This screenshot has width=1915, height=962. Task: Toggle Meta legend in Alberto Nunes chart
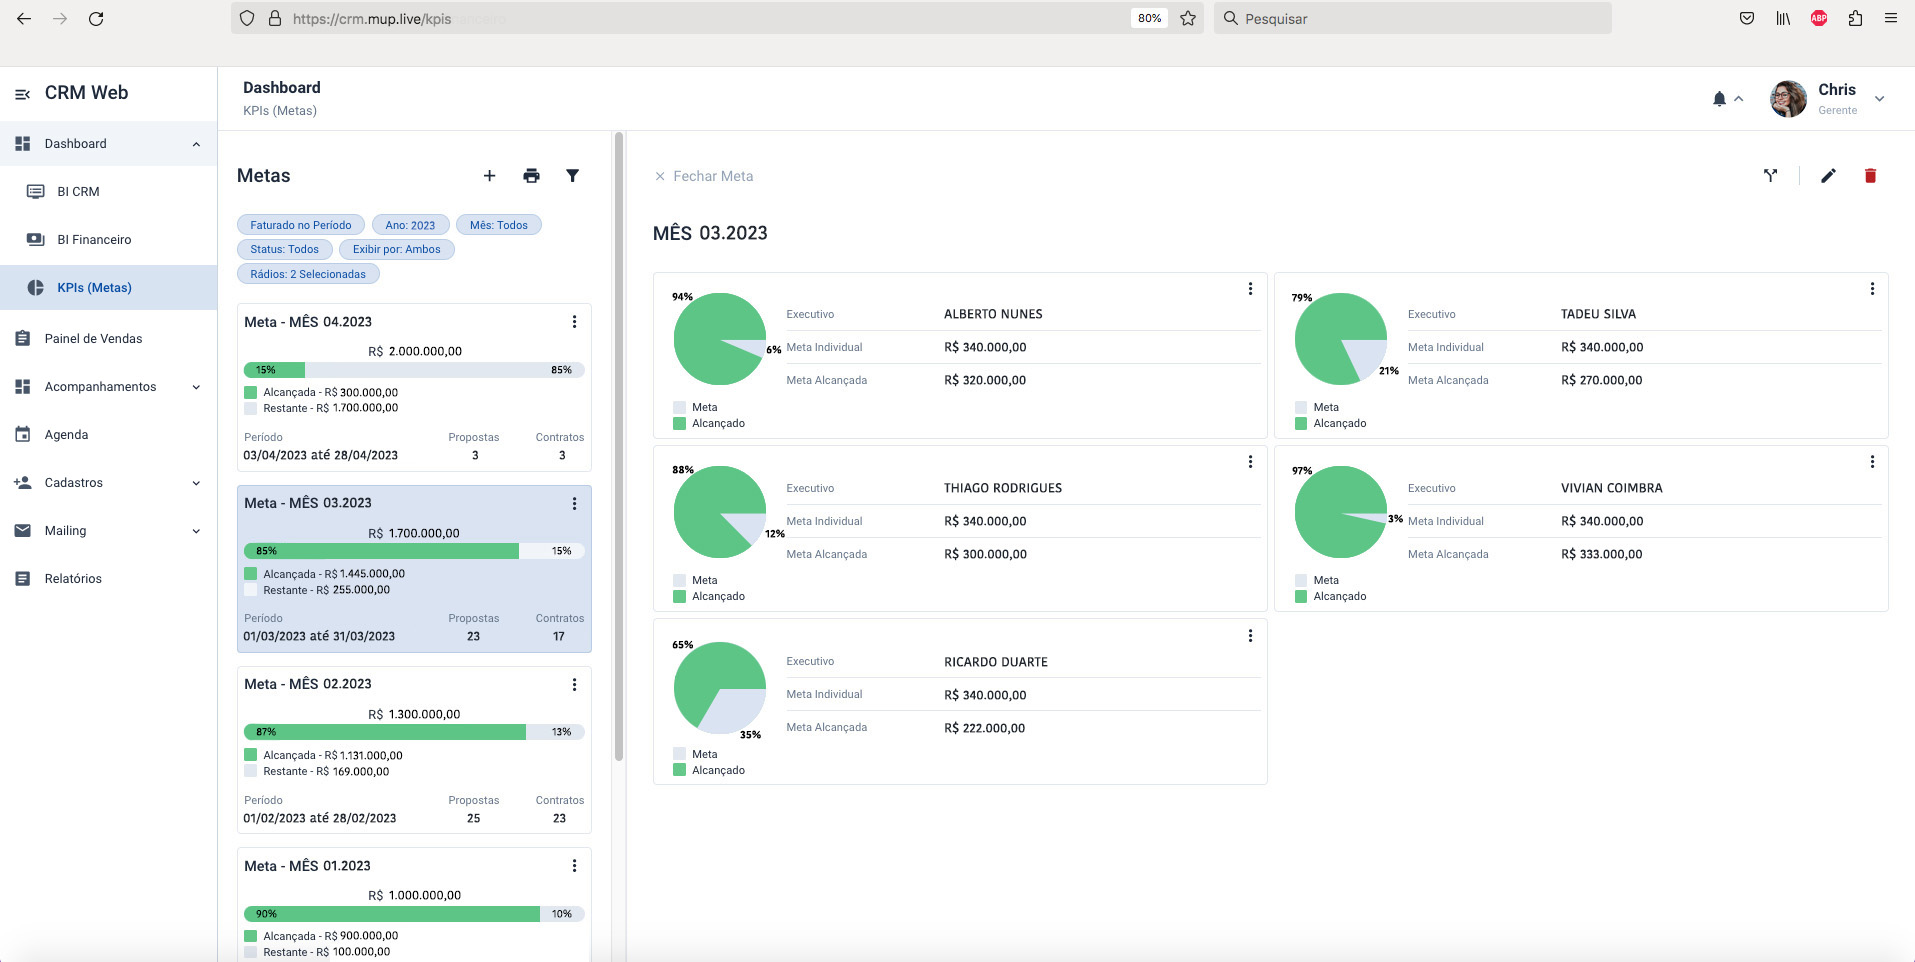click(x=696, y=408)
